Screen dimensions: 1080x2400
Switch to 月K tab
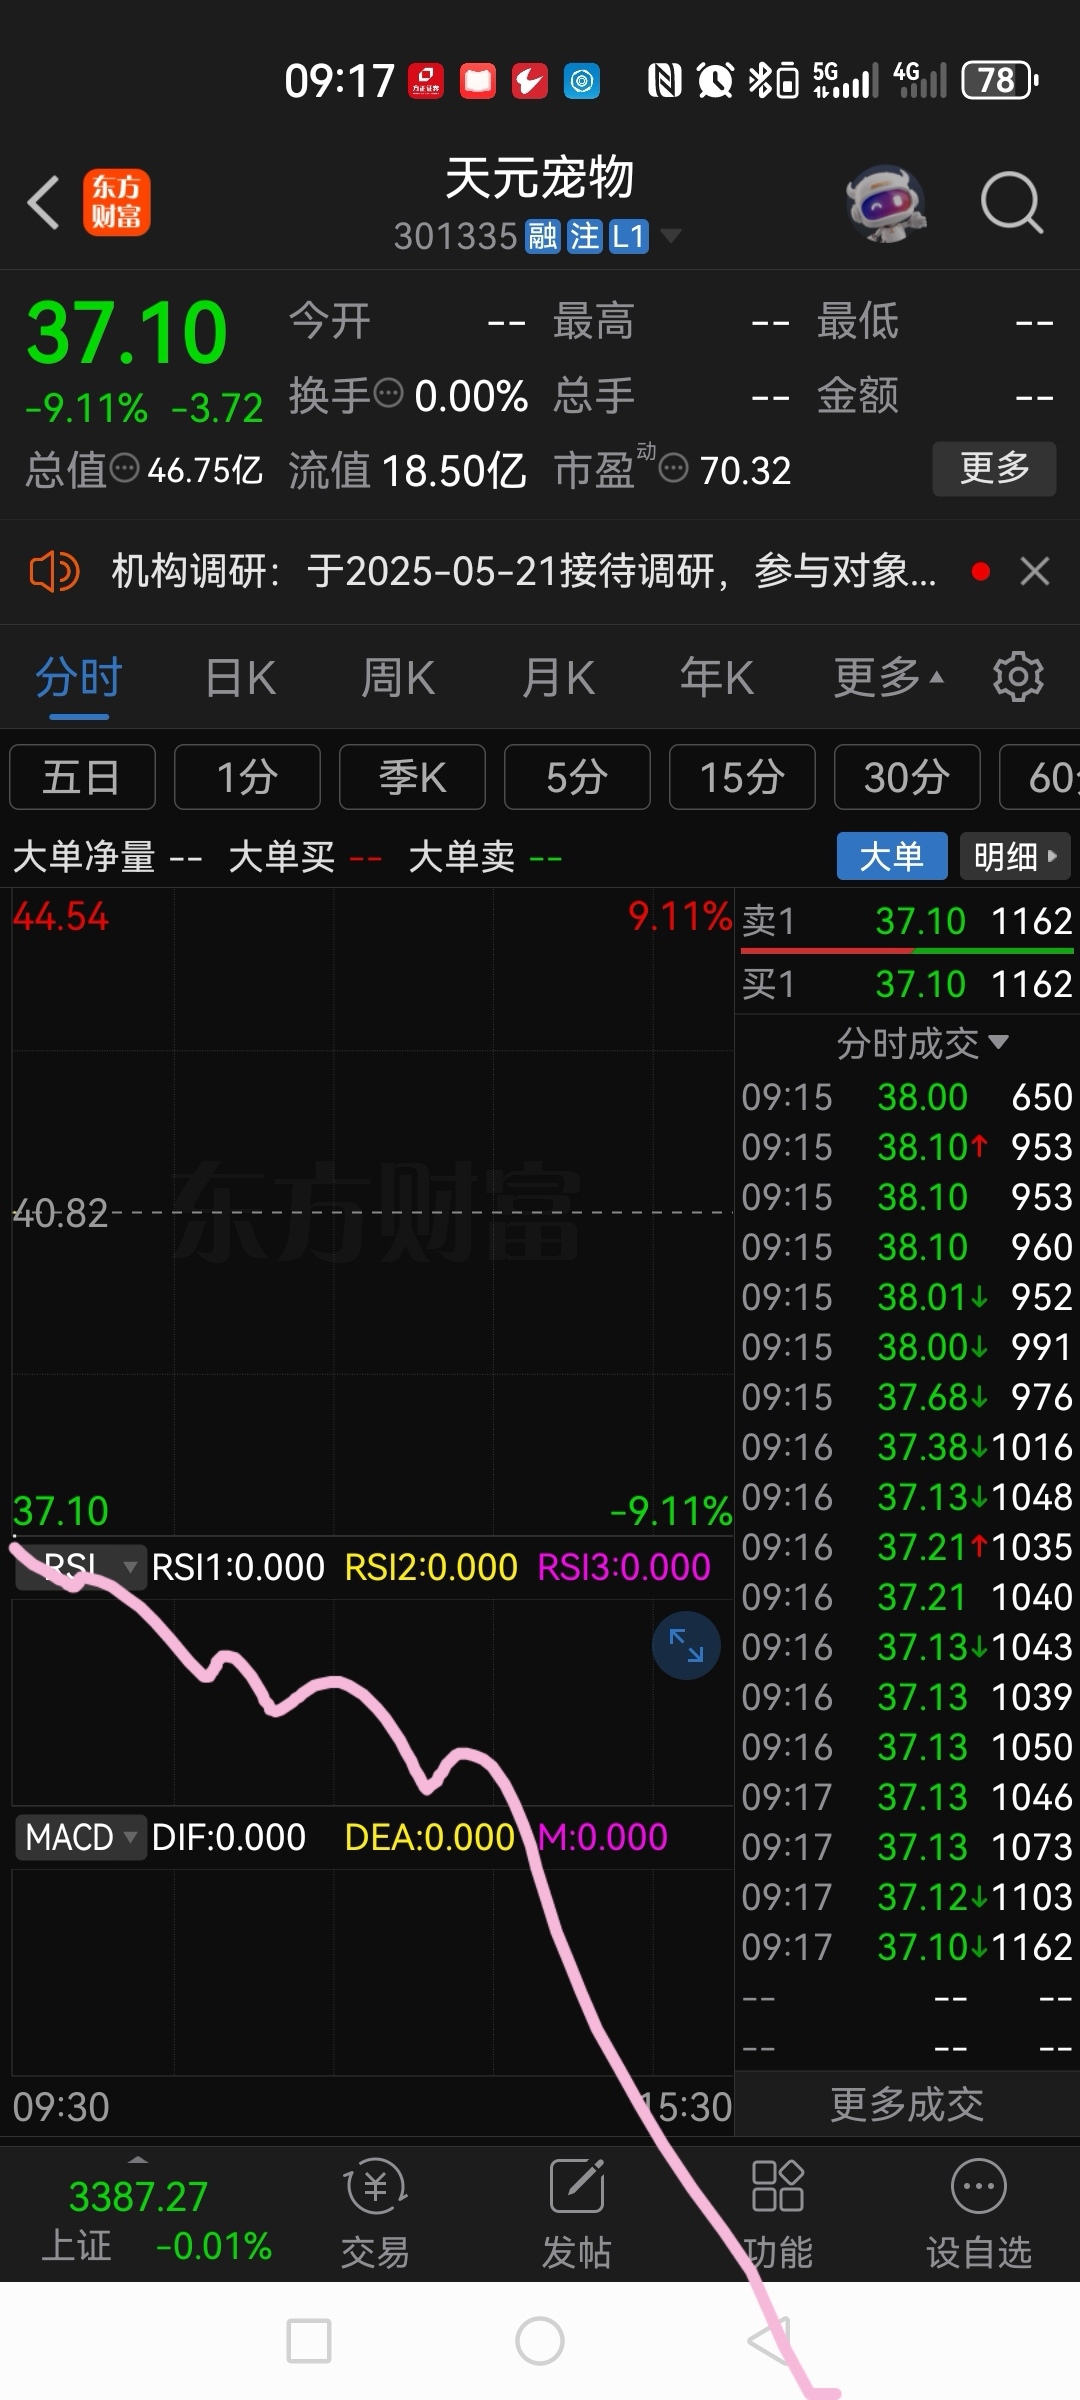pos(558,677)
